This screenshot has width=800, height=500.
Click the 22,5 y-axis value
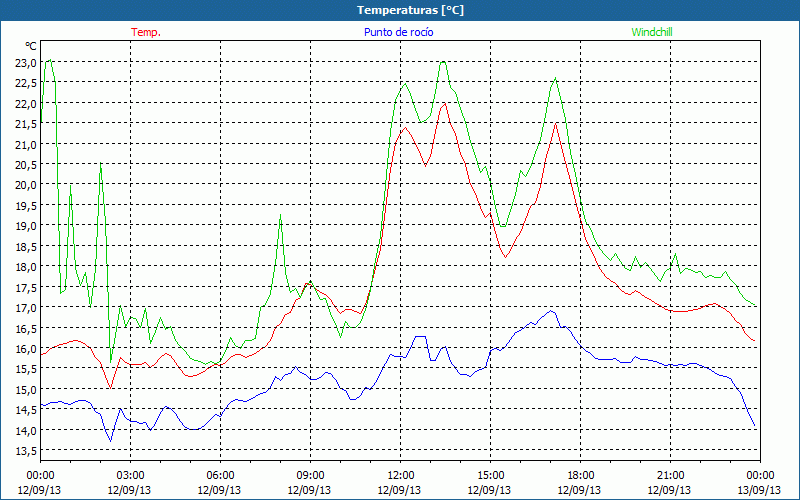(28, 83)
